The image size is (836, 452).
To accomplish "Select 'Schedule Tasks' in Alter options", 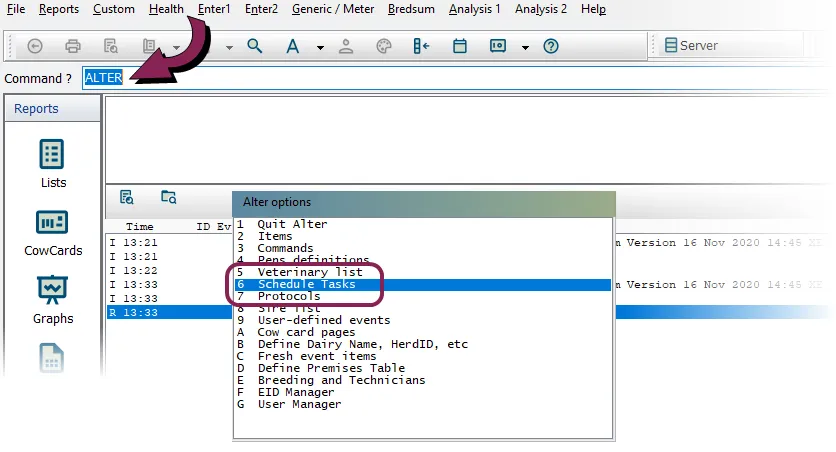I will [x=423, y=284].
